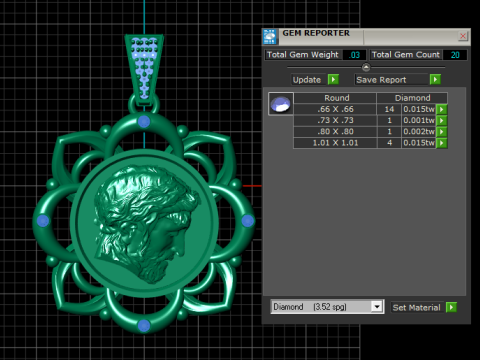480x360 pixels.
Task: Click the Total Gem Count label
Action: [x=406, y=55]
